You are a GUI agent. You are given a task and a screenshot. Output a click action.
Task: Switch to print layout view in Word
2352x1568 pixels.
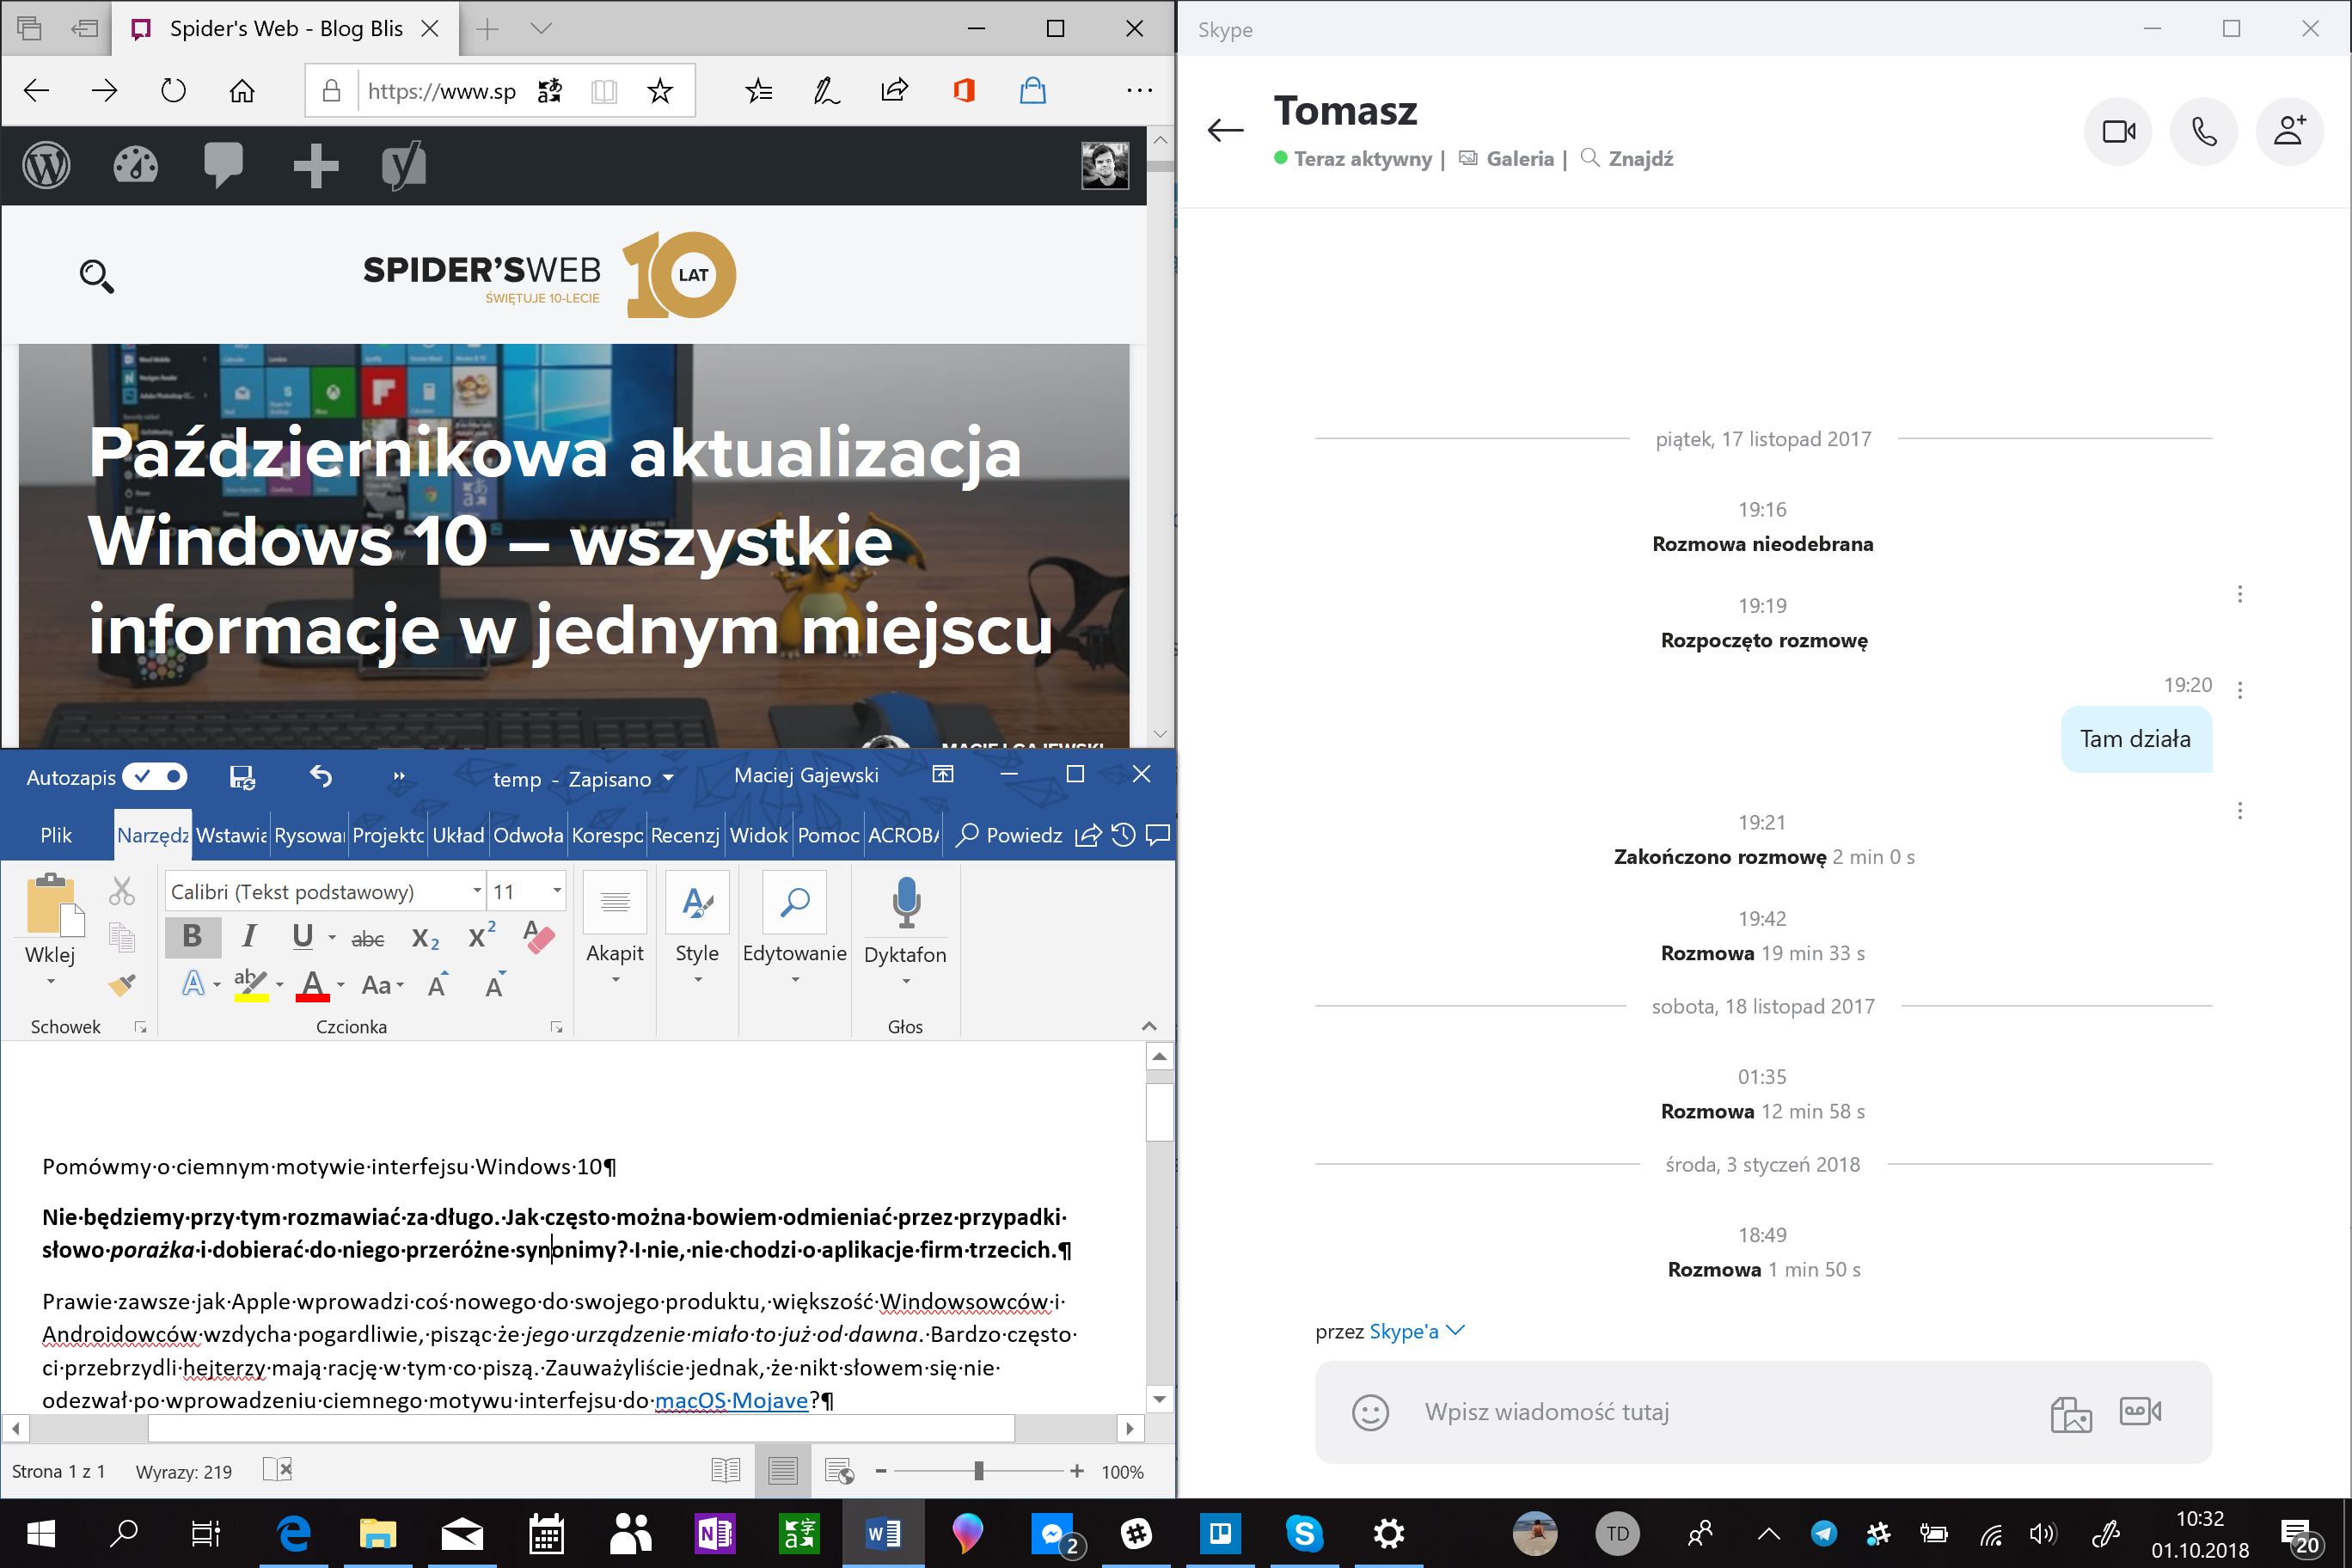pyautogui.click(x=783, y=1471)
